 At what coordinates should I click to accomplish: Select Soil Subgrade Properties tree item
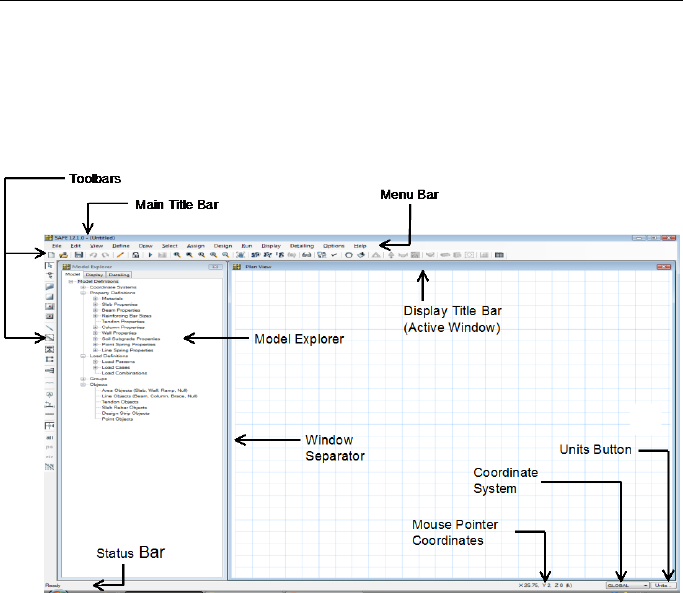click(131, 339)
